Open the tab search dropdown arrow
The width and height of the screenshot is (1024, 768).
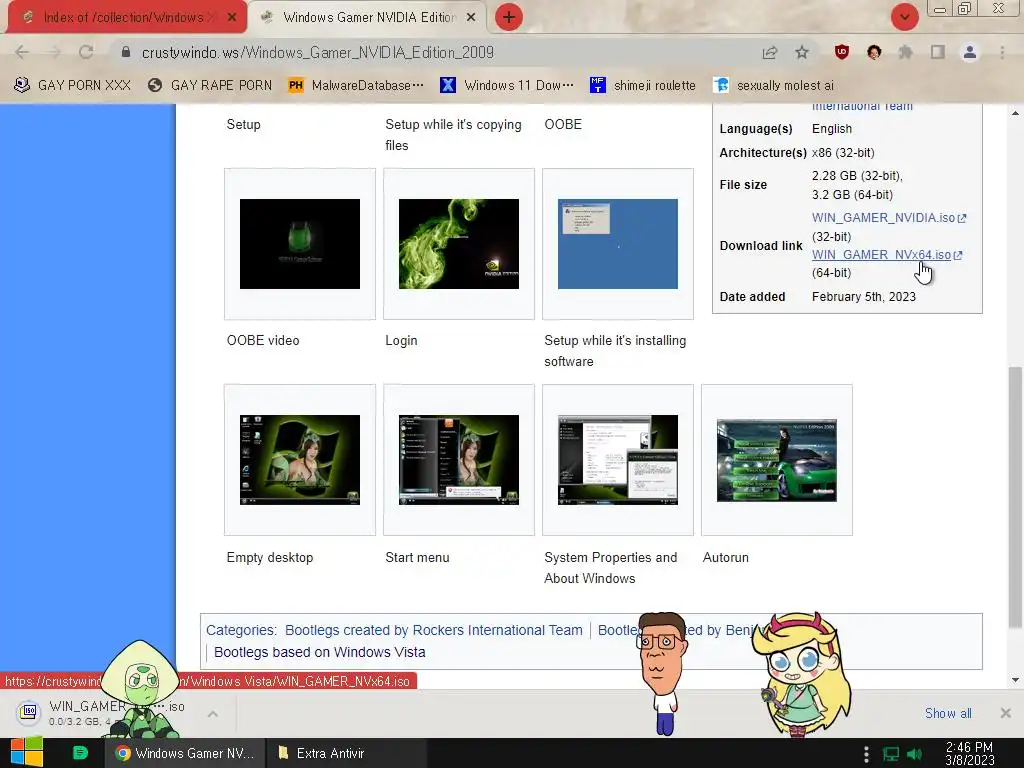(x=905, y=17)
